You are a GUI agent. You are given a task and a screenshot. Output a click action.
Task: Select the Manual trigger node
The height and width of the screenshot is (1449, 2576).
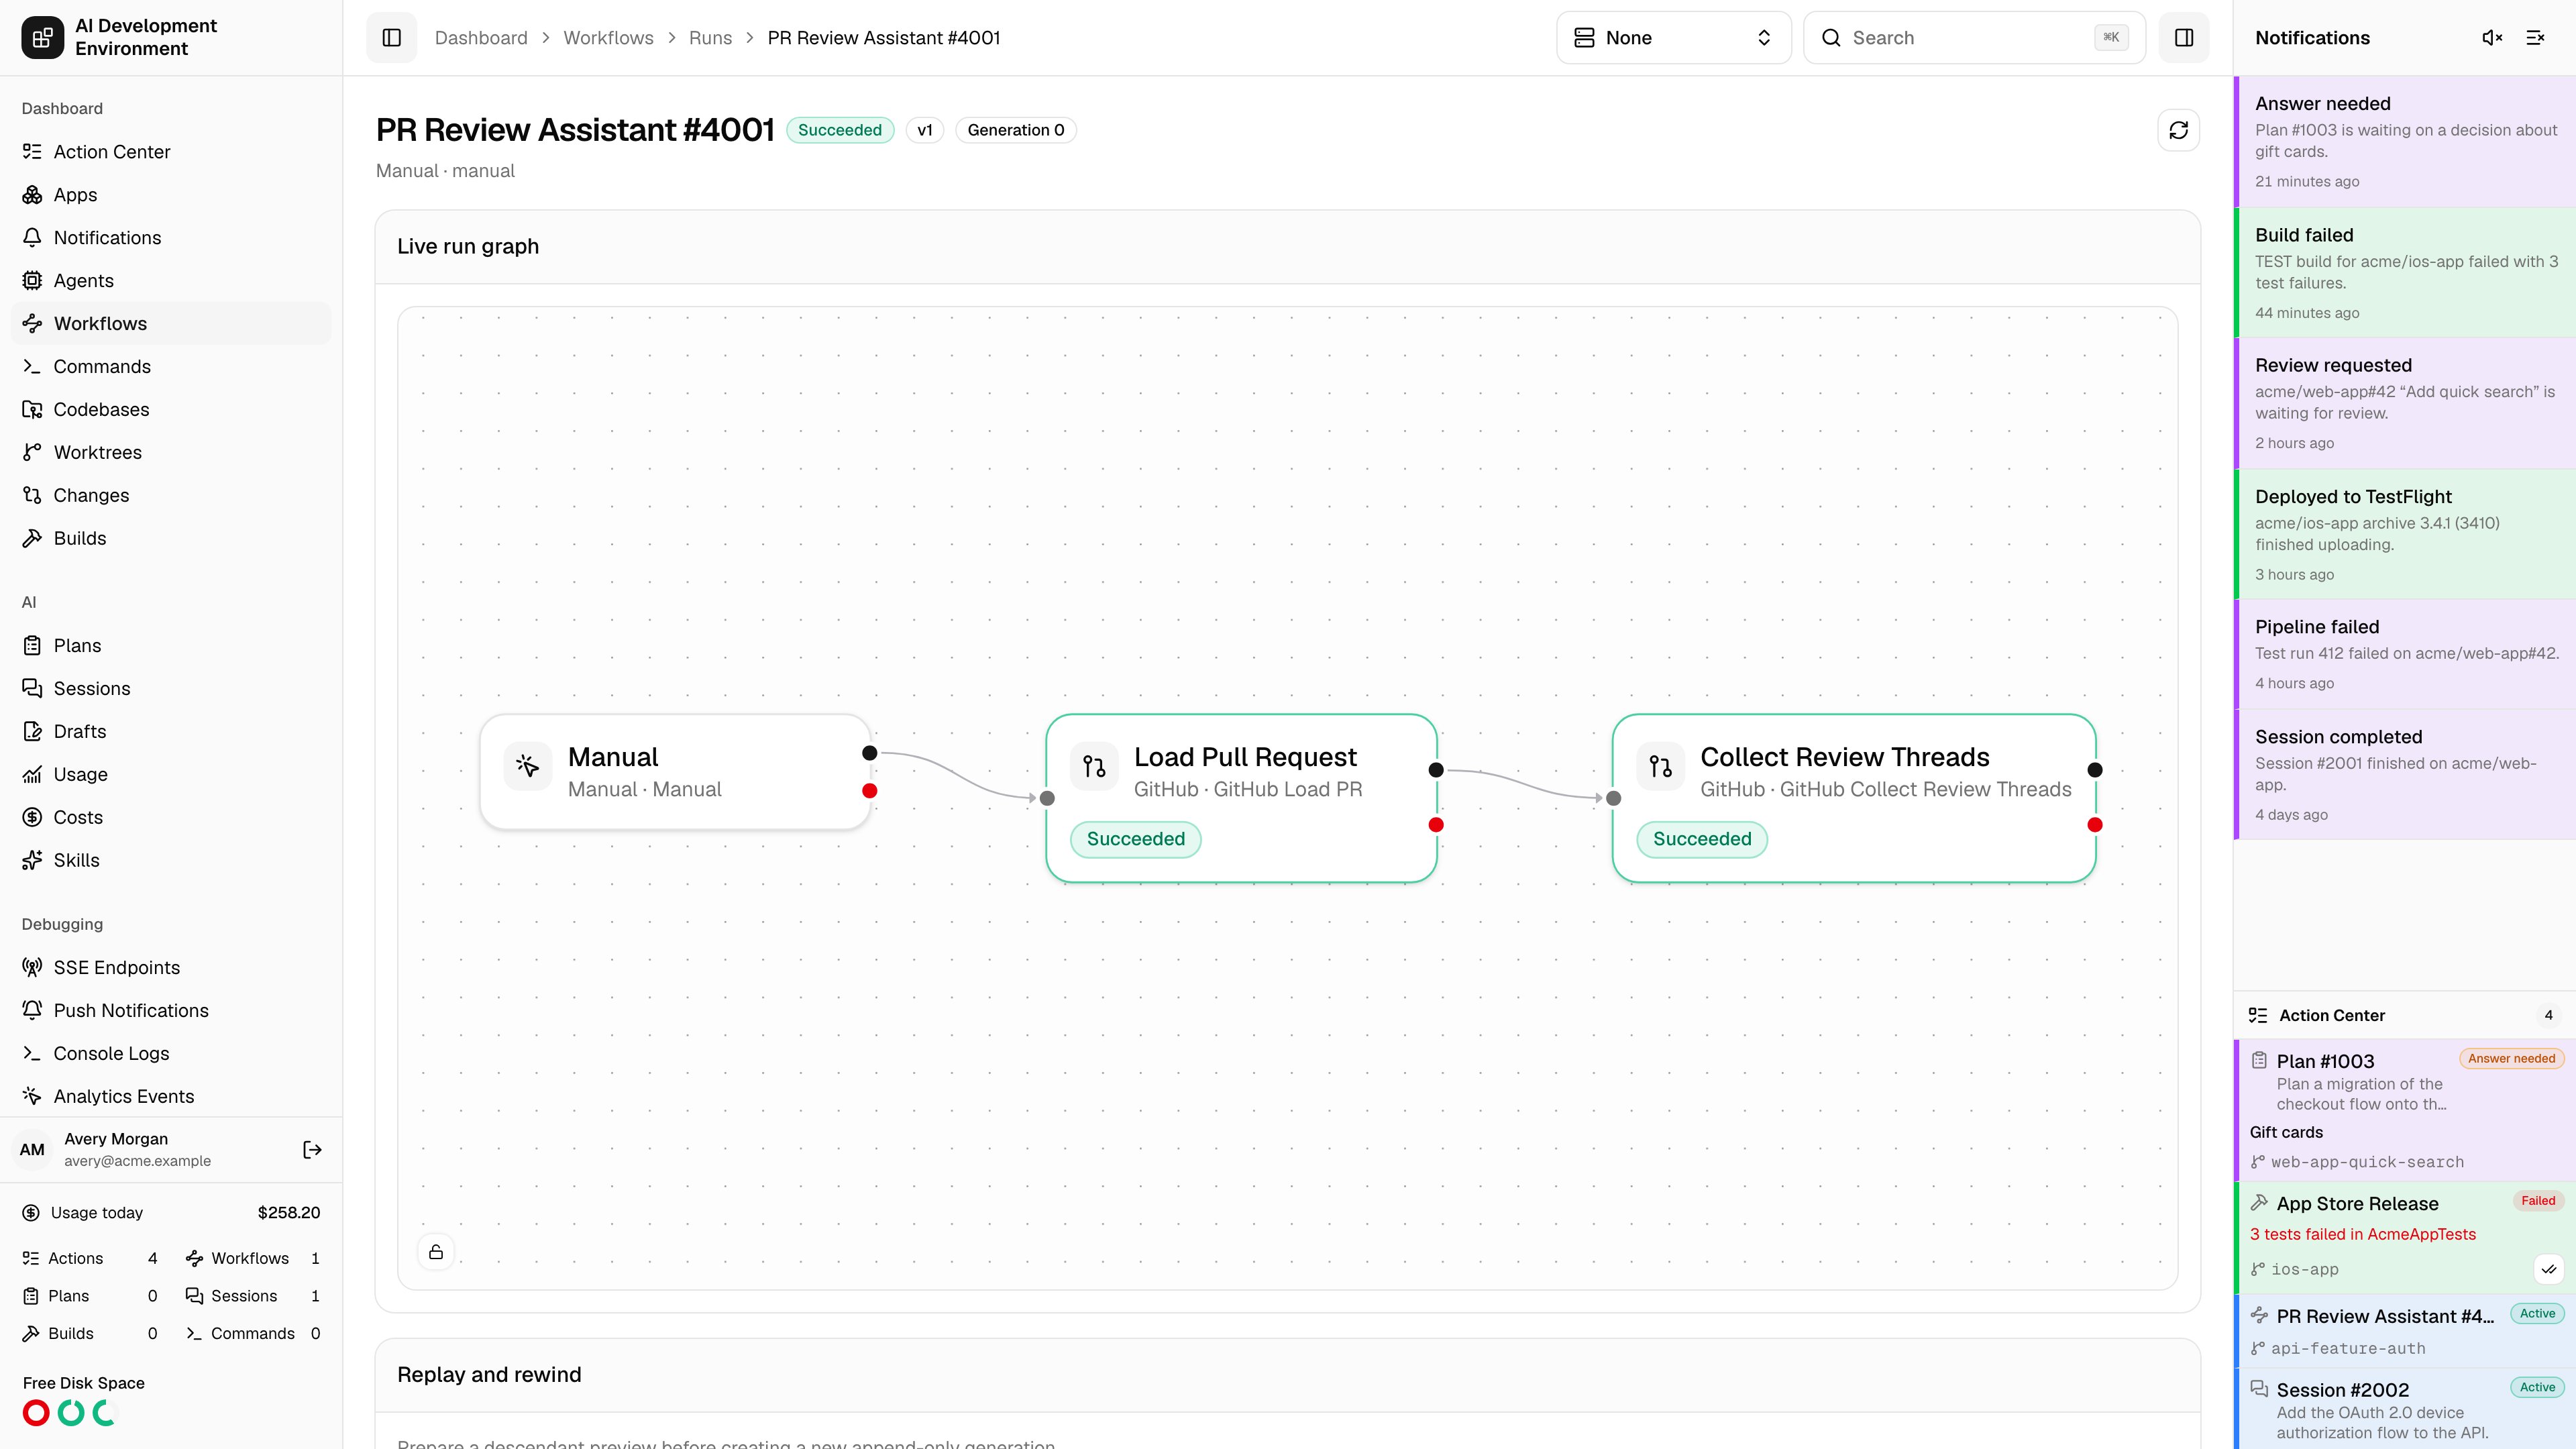point(675,772)
